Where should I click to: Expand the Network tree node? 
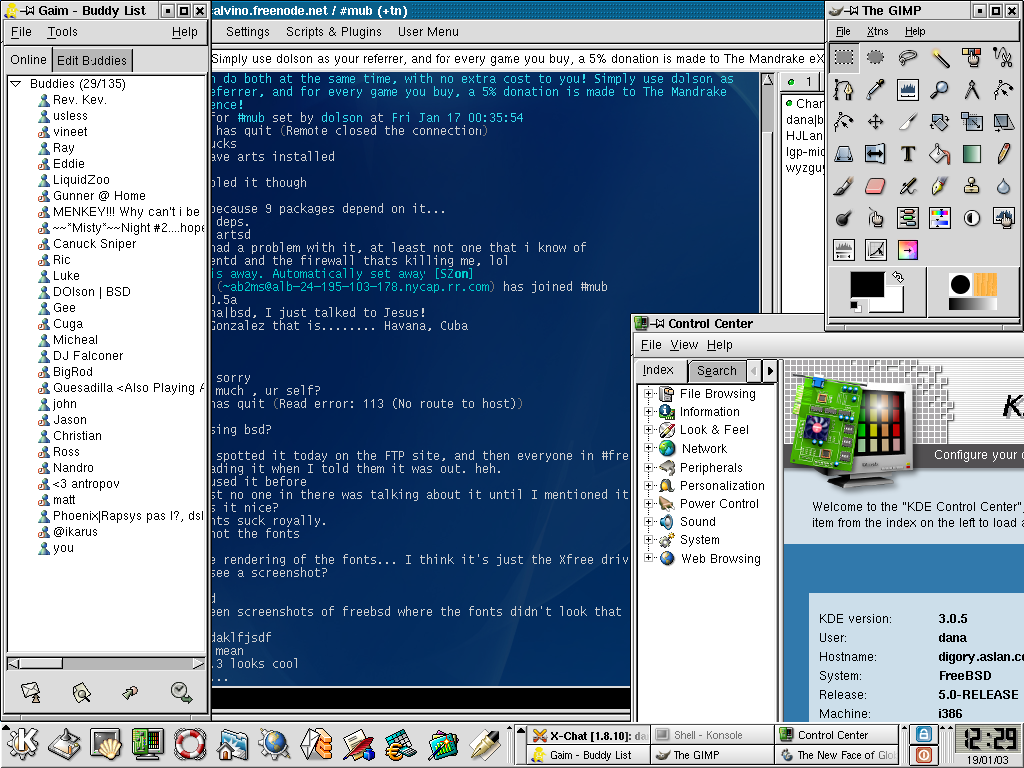point(648,448)
